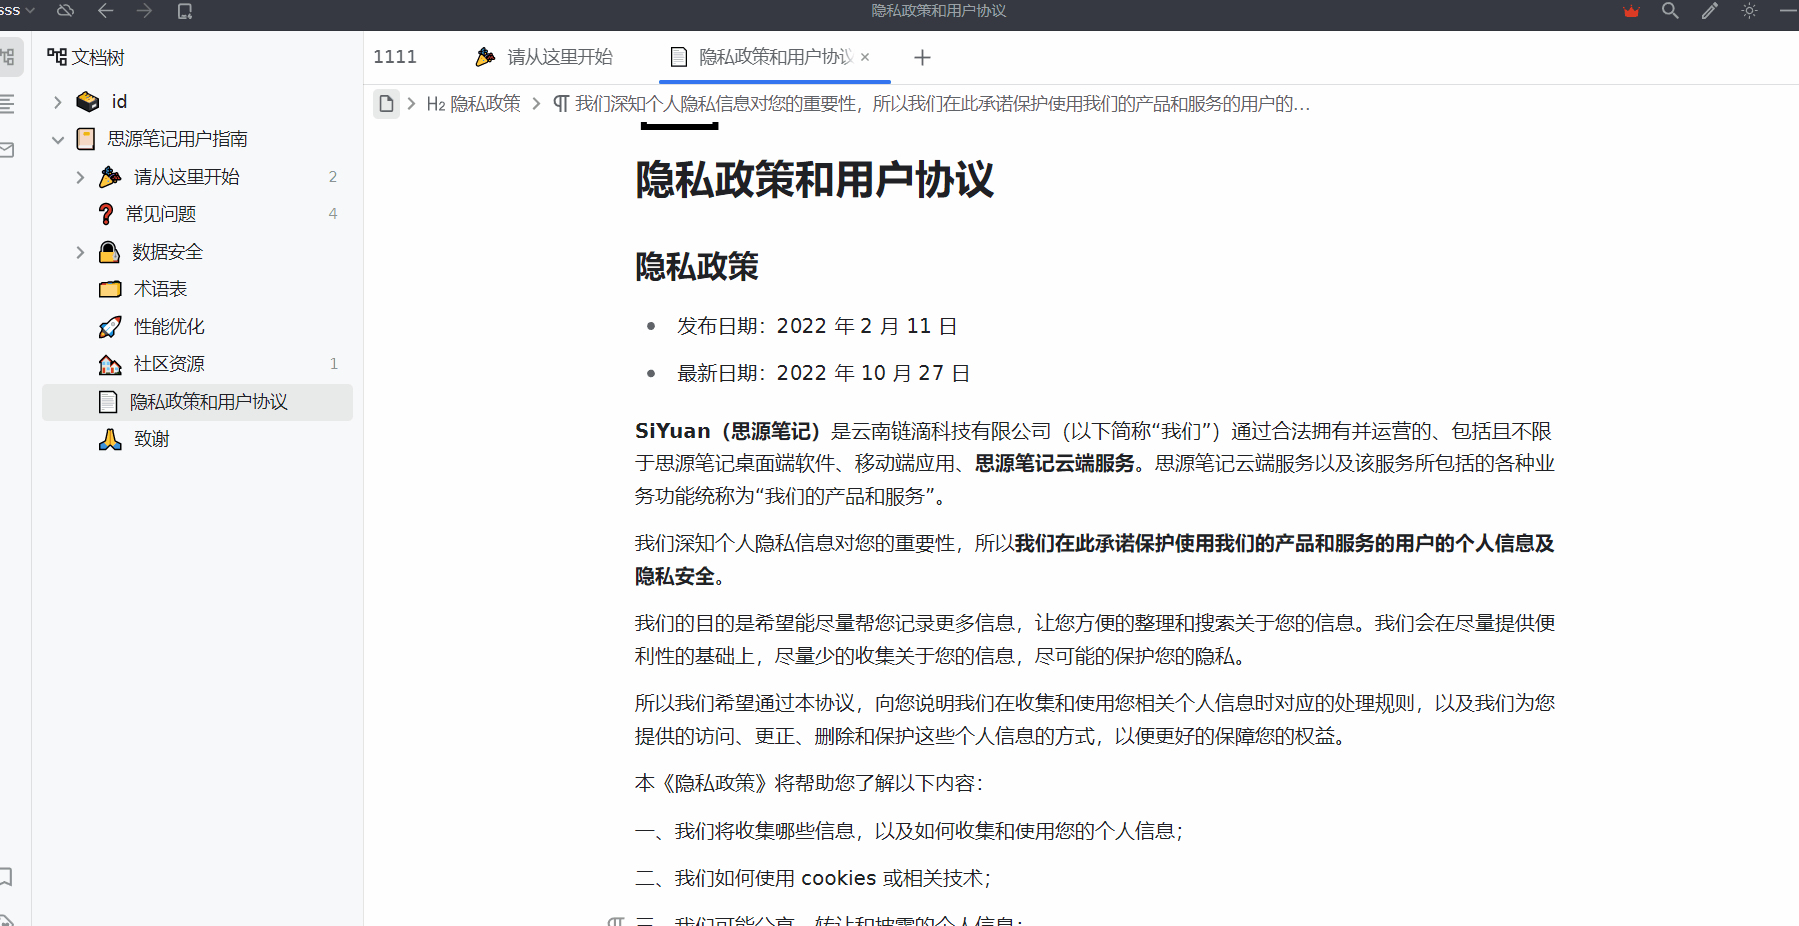Click the 最新日期 list item
Viewport: 1799px width, 926px height.
[x=823, y=373]
